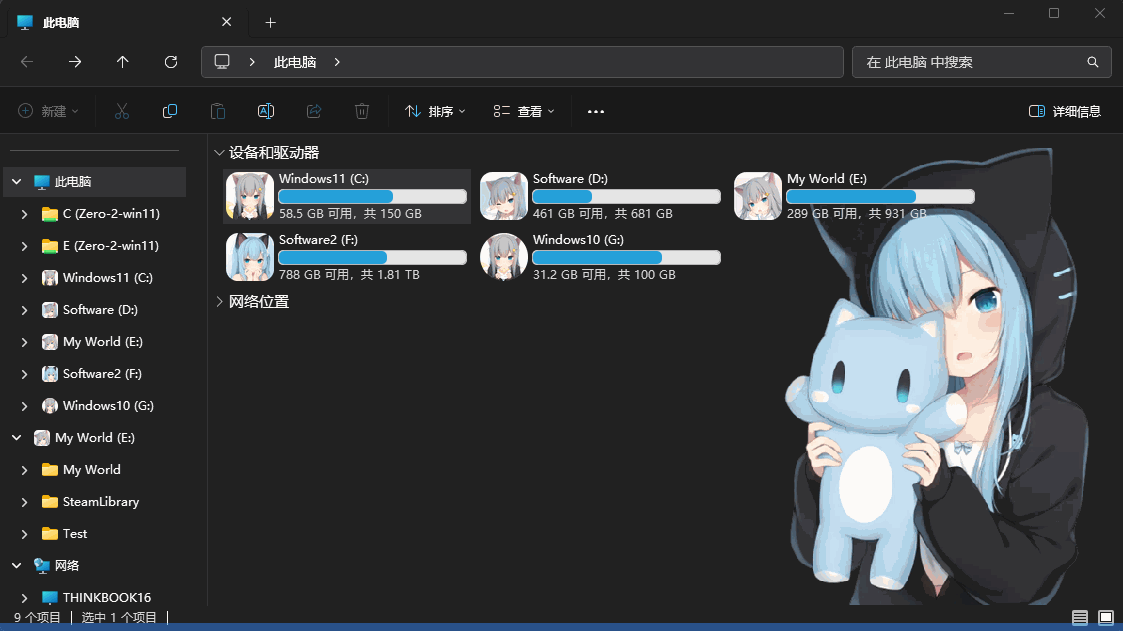Viewport: 1123px width, 631px height.
Task: Open the 排序 sort dropdown
Action: click(435, 111)
